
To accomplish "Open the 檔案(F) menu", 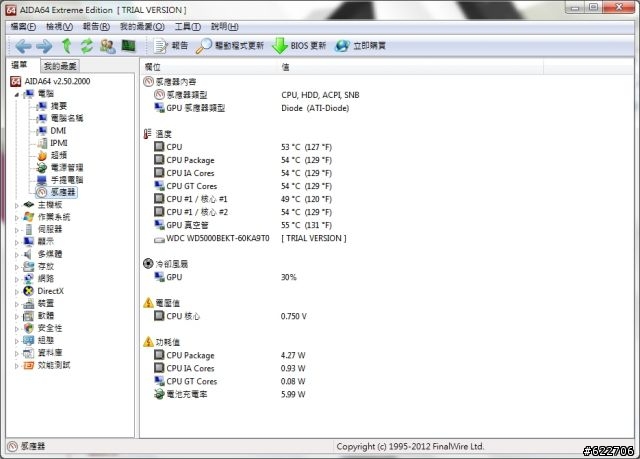I will 23,27.
